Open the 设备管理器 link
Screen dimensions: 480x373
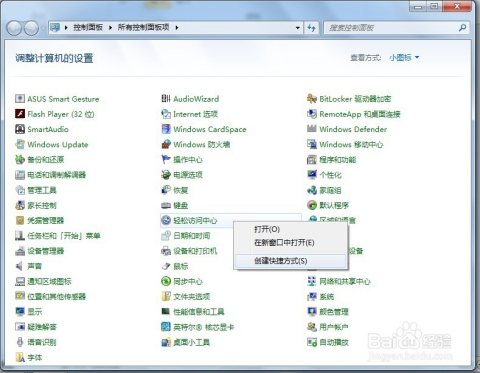click(x=45, y=251)
